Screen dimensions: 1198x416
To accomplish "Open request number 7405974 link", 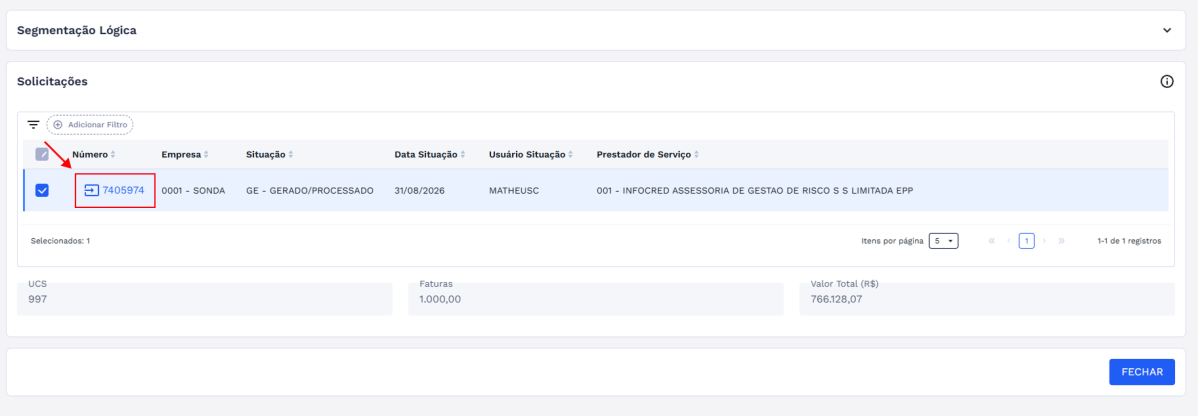I will (x=115, y=190).
